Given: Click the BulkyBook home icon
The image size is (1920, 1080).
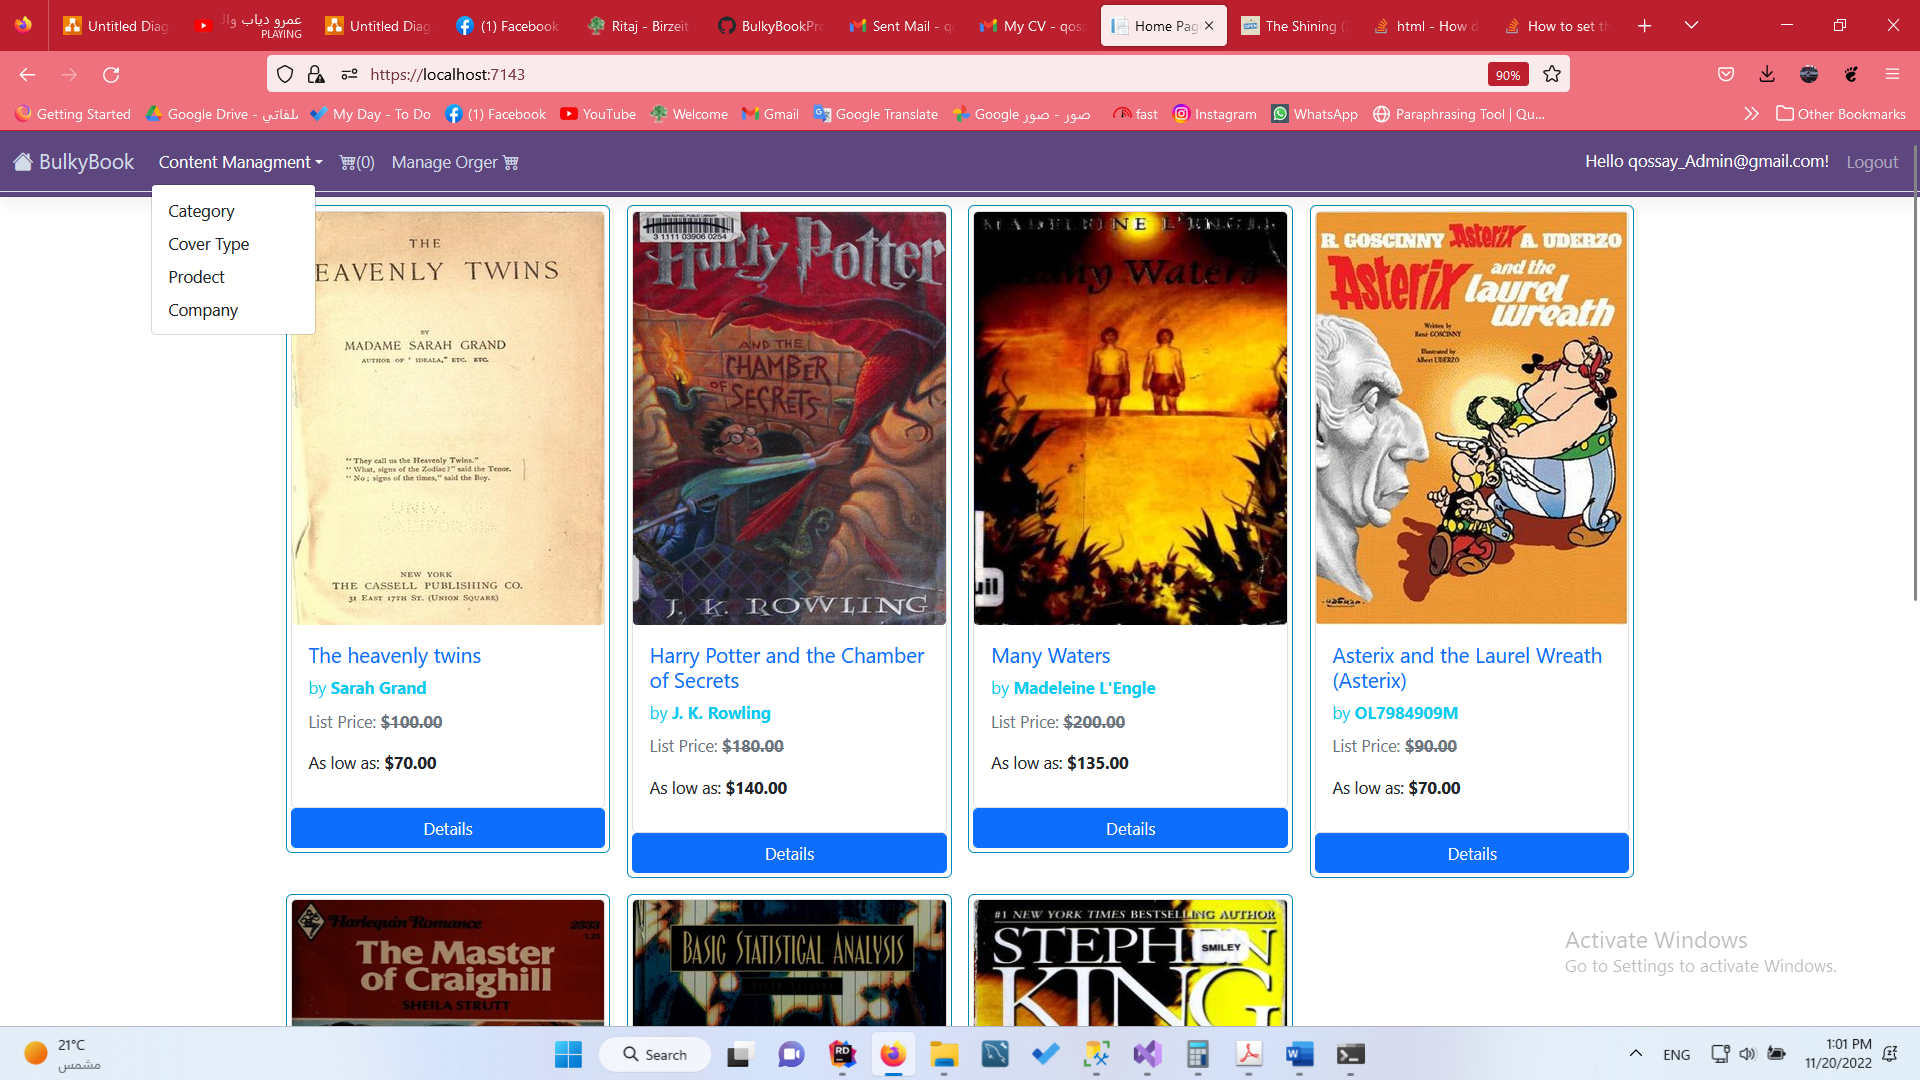Looking at the screenshot, I should (23, 162).
